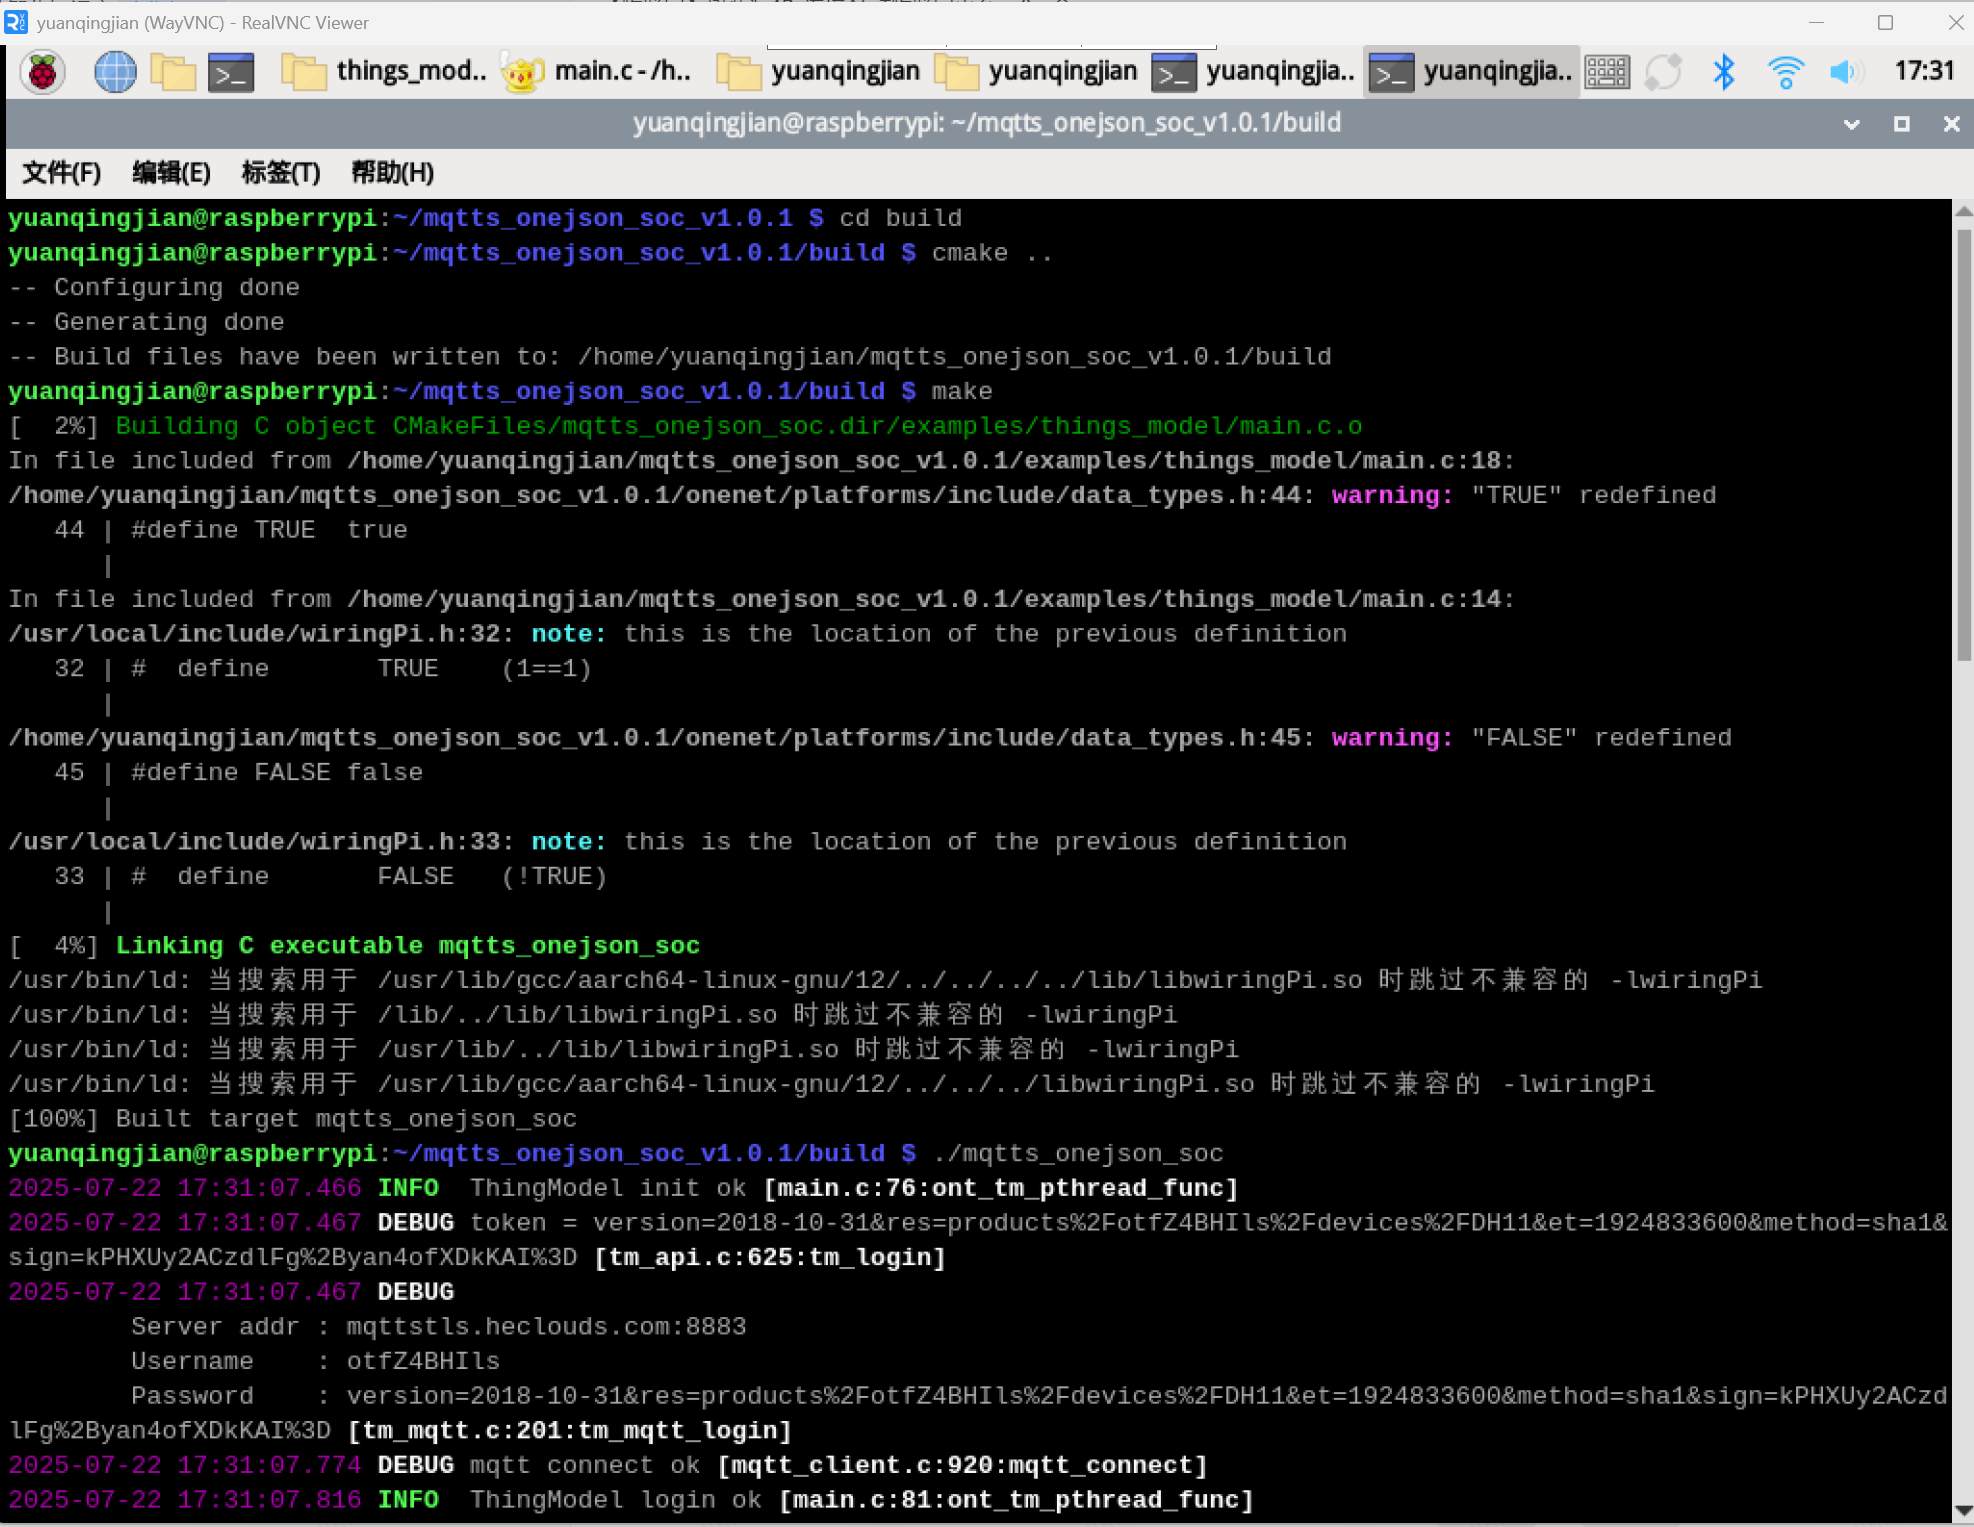Open the Bluetooth tray menu
The width and height of the screenshot is (1974, 1527).
(1723, 72)
